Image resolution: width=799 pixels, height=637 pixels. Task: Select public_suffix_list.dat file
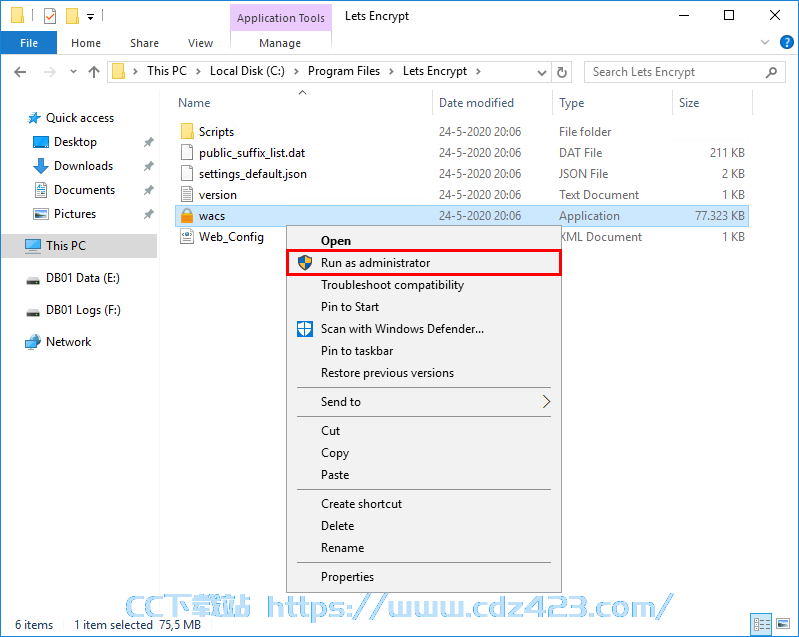(x=252, y=153)
